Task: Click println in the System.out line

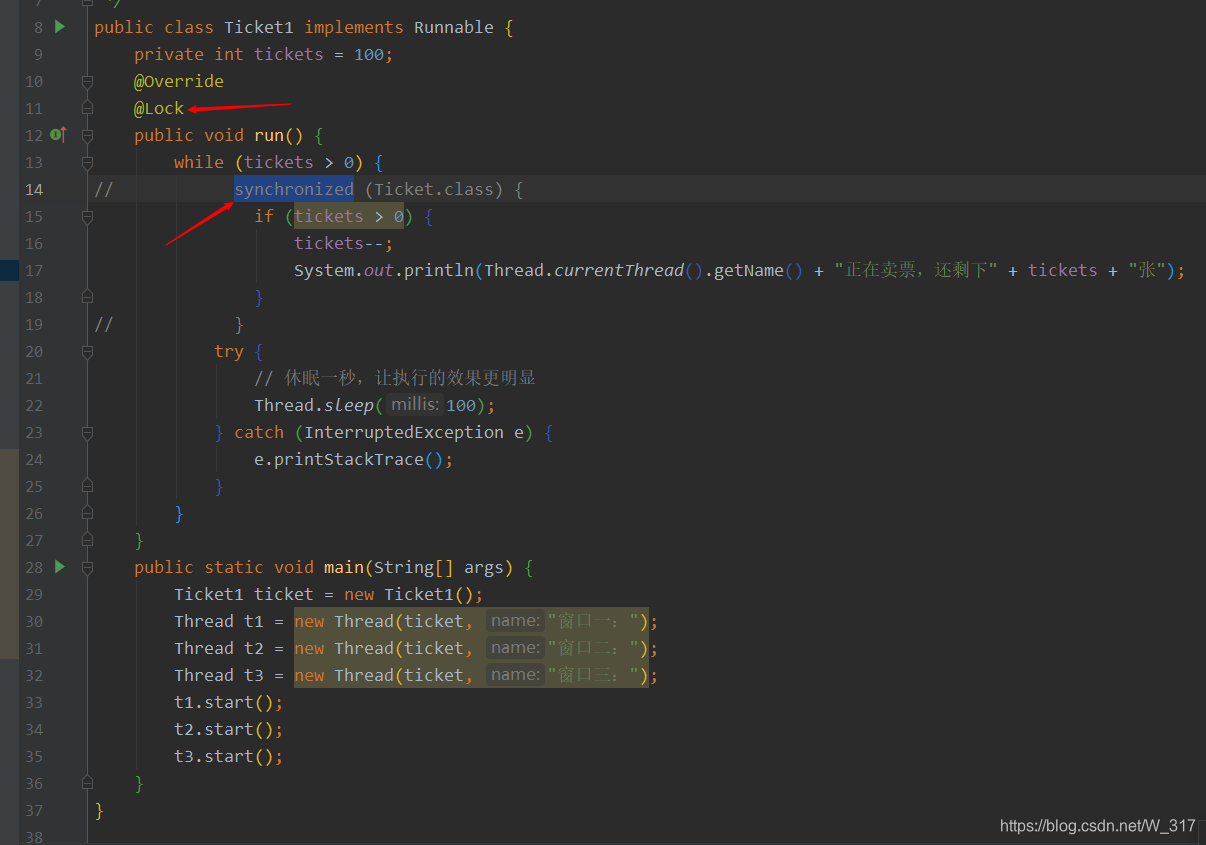Action: click(x=439, y=270)
